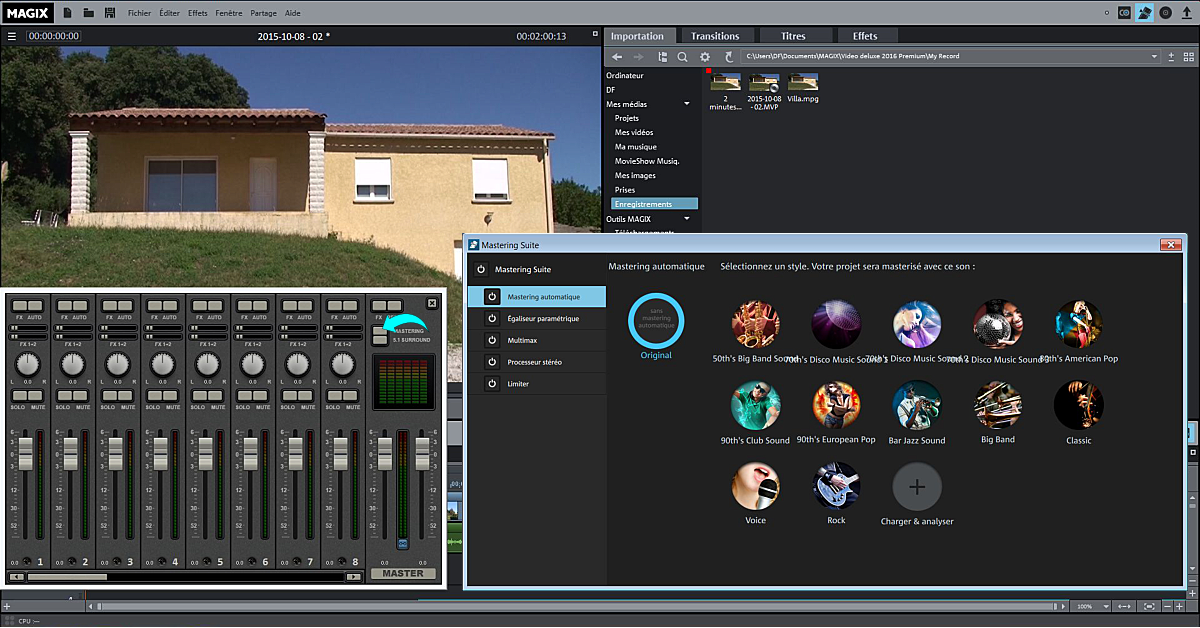1200x628 pixels.
Task: Navigate back in the media pool
Action: pyautogui.click(x=618, y=57)
